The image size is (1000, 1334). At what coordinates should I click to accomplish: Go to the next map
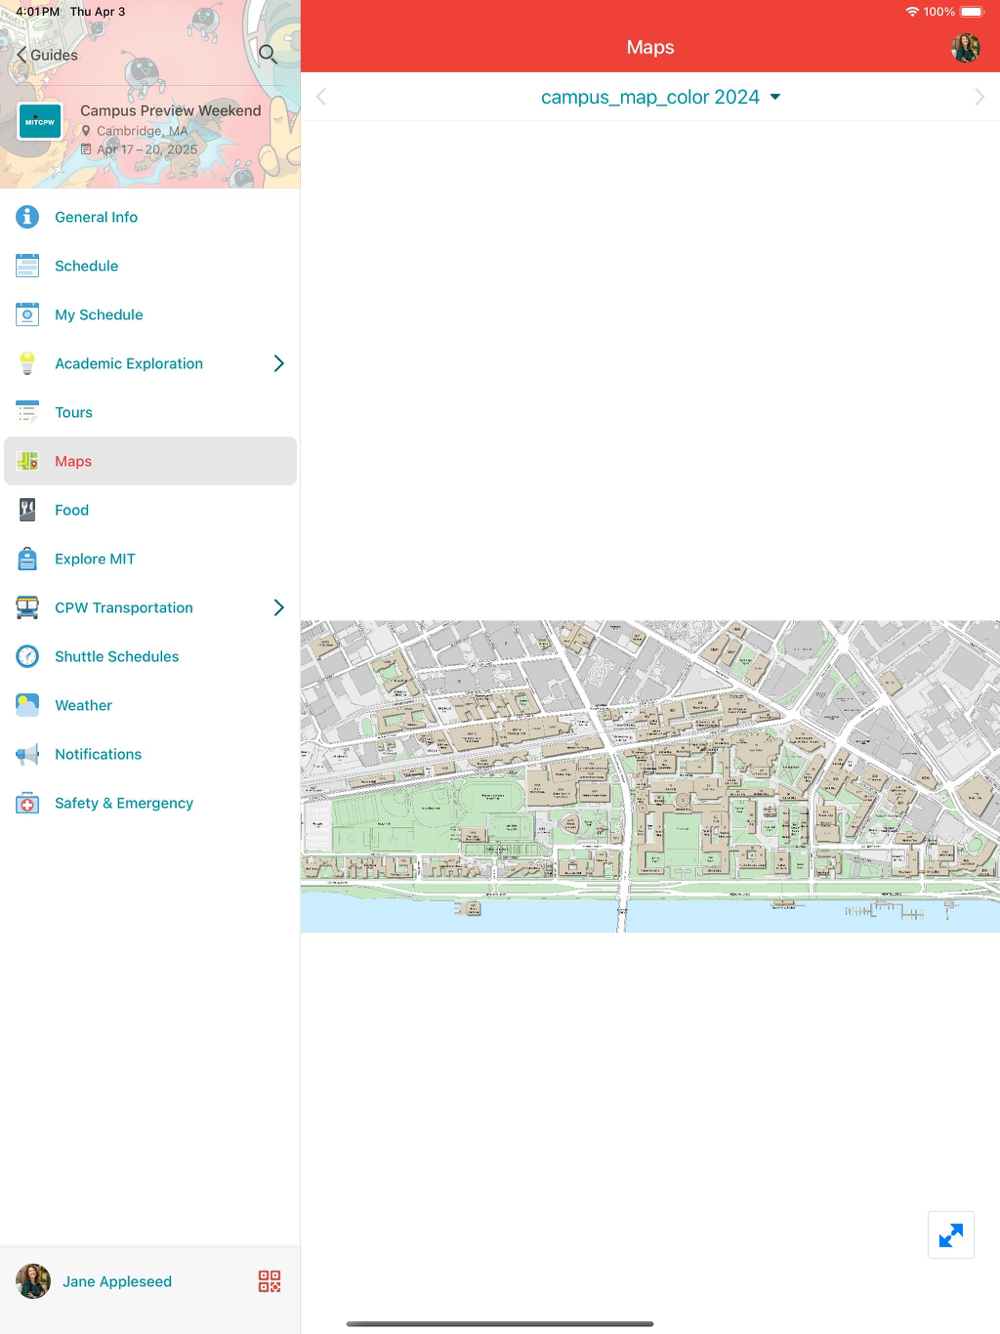(x=979, y=97)
